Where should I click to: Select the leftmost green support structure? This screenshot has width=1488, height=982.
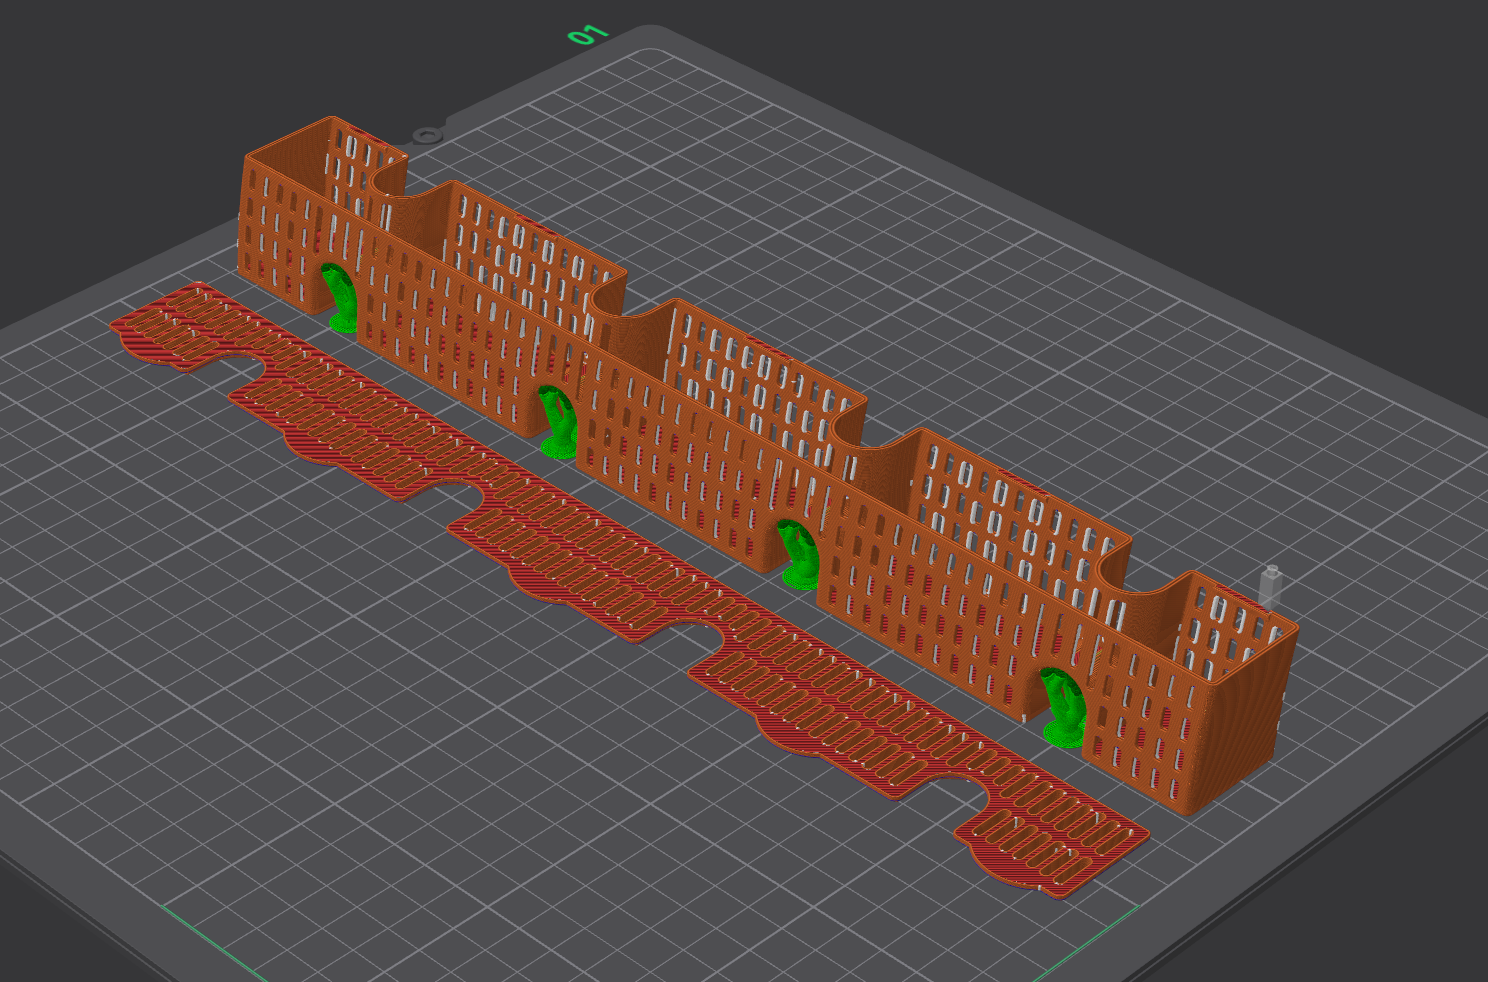pyautogui.click(x=342, y=298)
